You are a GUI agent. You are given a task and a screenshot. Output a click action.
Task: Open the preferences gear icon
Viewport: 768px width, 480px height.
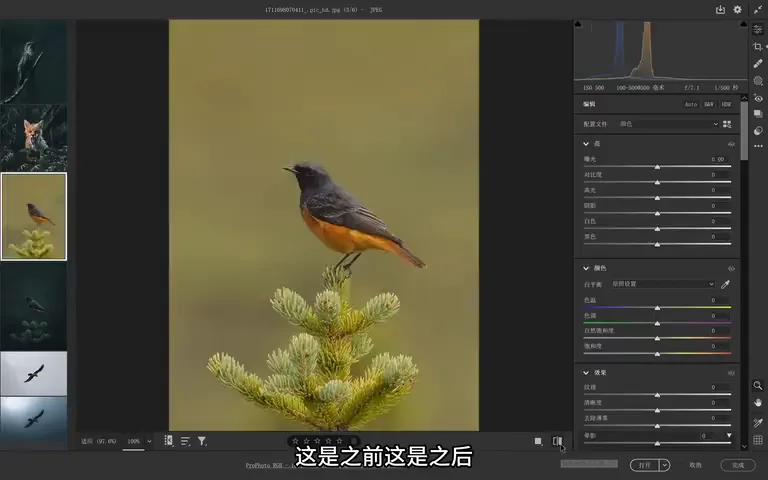[x=737, y=9]
